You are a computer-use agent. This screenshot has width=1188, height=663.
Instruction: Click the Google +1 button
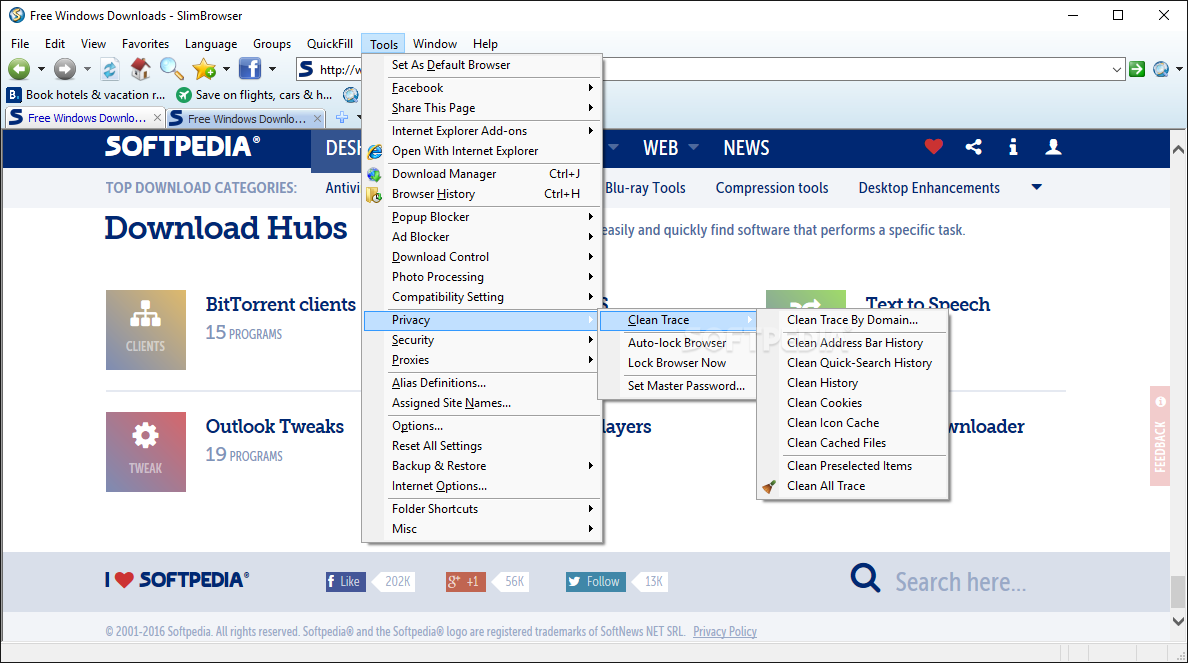466,581
